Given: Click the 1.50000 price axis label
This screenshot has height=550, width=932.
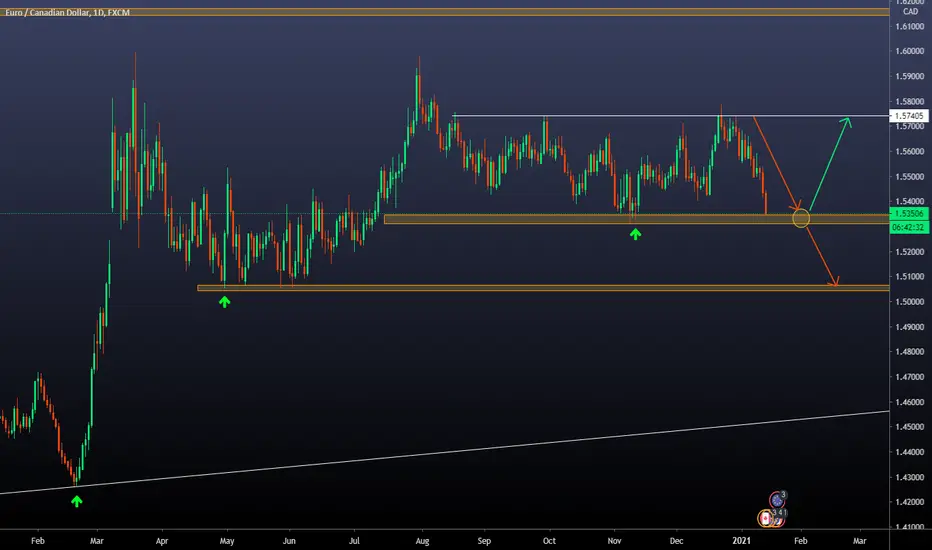Looking at the screenshot, I should [909, 301].
